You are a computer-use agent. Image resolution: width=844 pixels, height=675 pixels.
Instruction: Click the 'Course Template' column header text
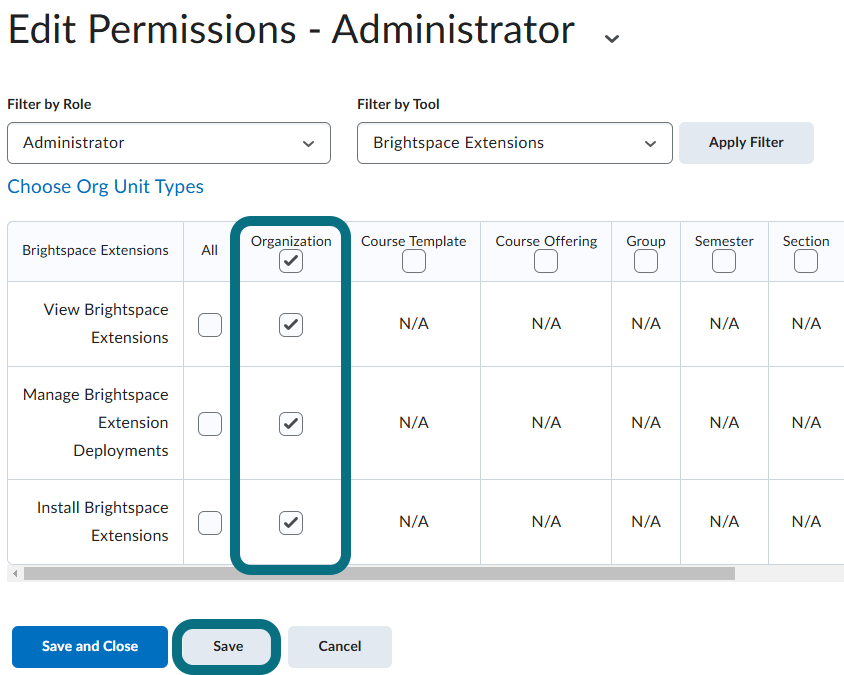click(413, 241)
